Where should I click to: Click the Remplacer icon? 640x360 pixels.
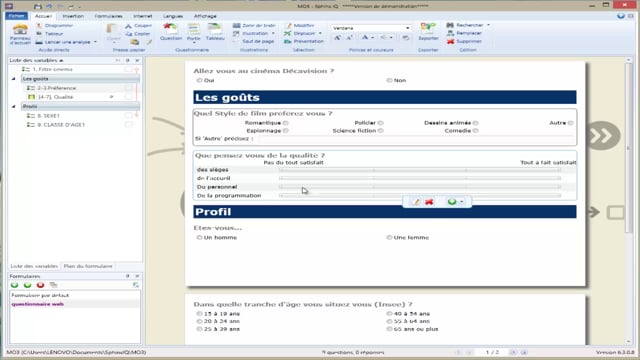pyautogui.click(x=450, y=33)
